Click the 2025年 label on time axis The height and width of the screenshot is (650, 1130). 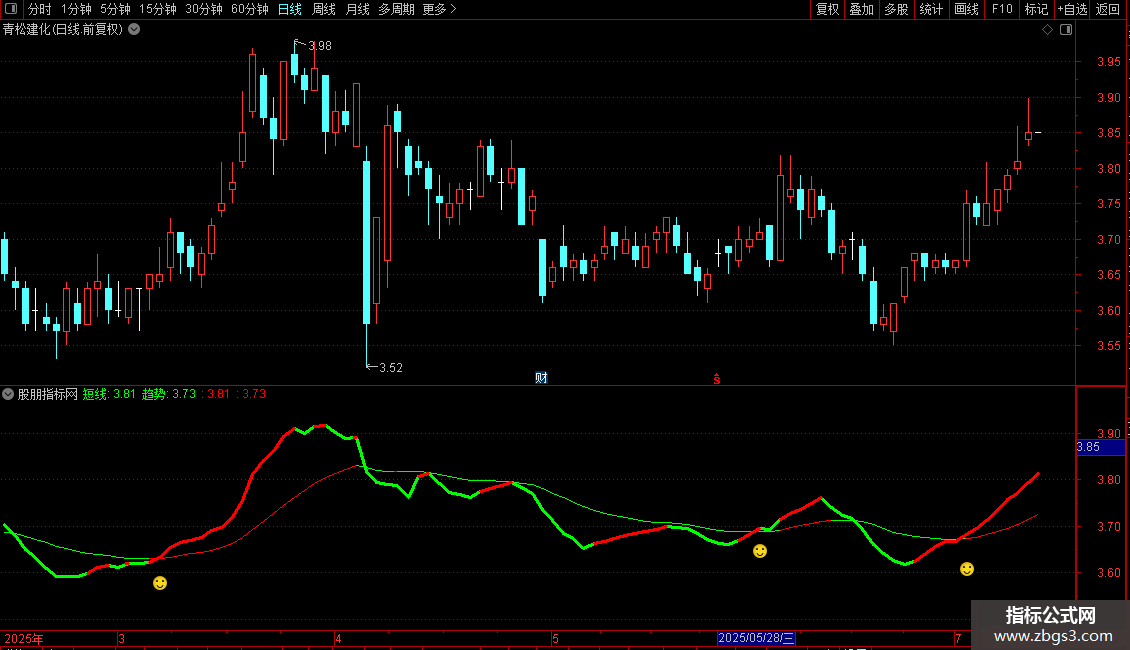(x=24, y=638)
